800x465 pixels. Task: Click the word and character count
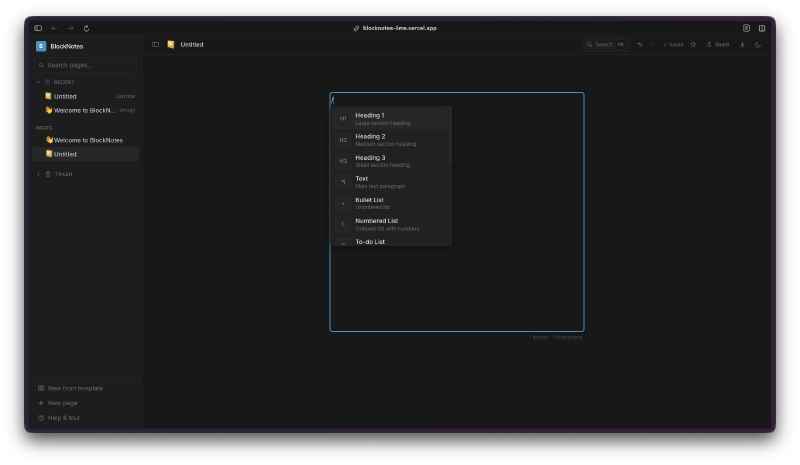click(556, 337)
